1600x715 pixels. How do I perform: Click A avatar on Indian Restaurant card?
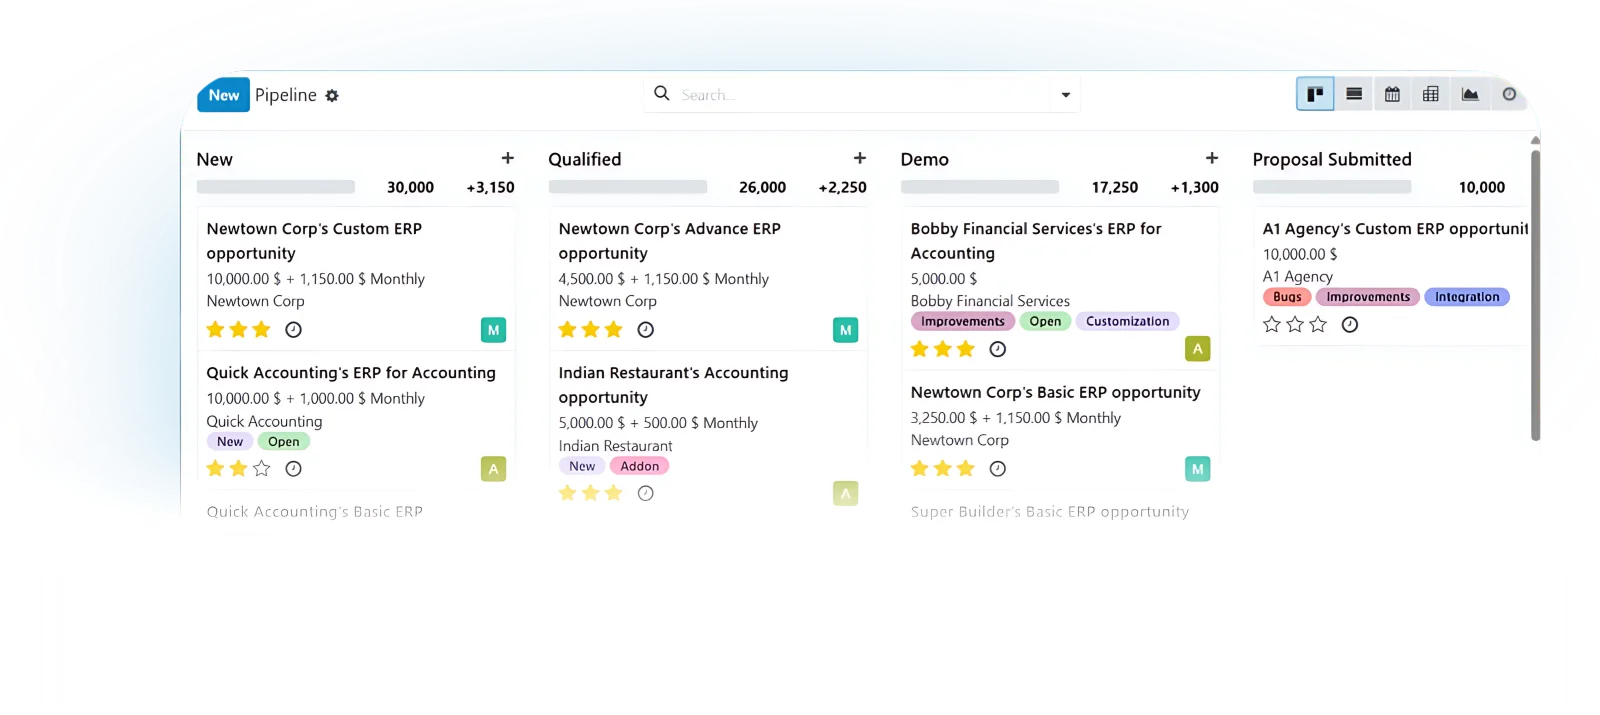coord(846,493)
